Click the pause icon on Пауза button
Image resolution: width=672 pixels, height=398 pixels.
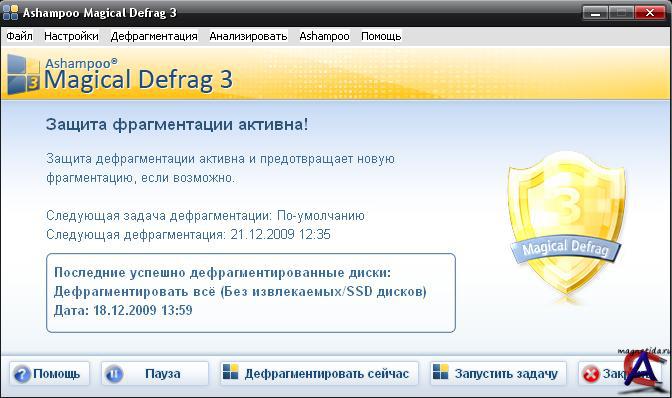pyautogui.click(x=114, y=374)
